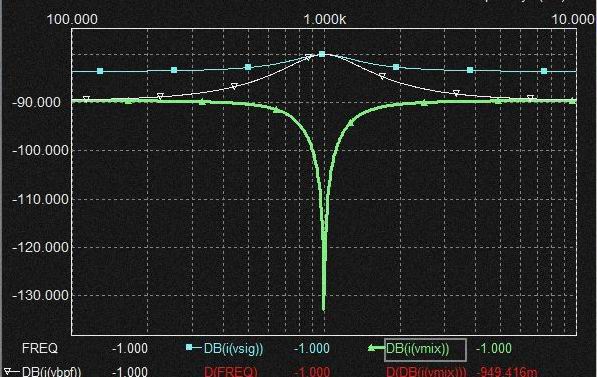
Task: Select the DB(i(vbpf)) trace label
Action: tap(52, 372)
